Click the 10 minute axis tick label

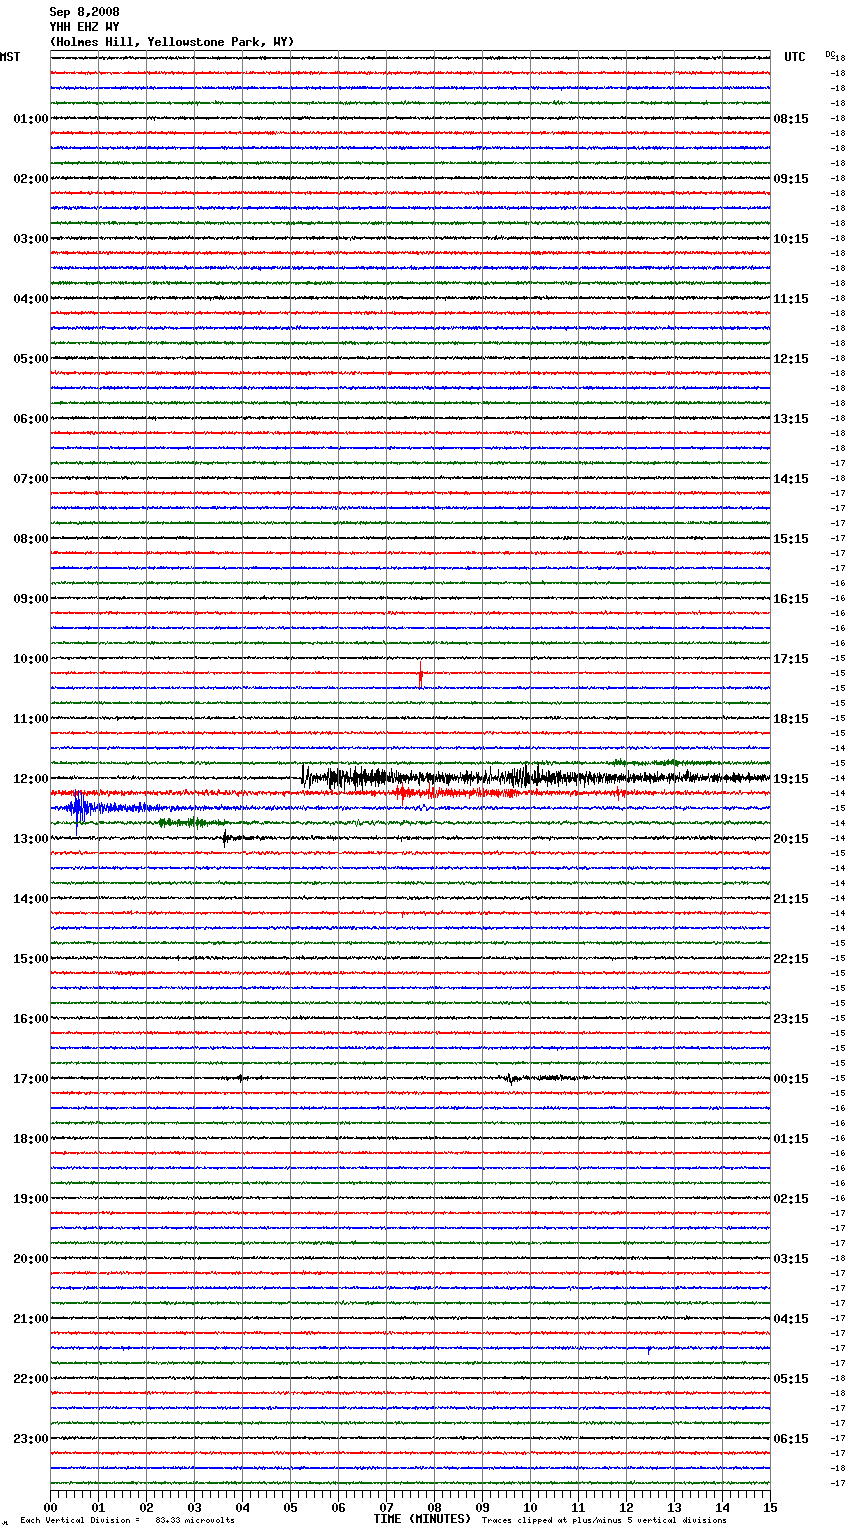click(531, 1507)
